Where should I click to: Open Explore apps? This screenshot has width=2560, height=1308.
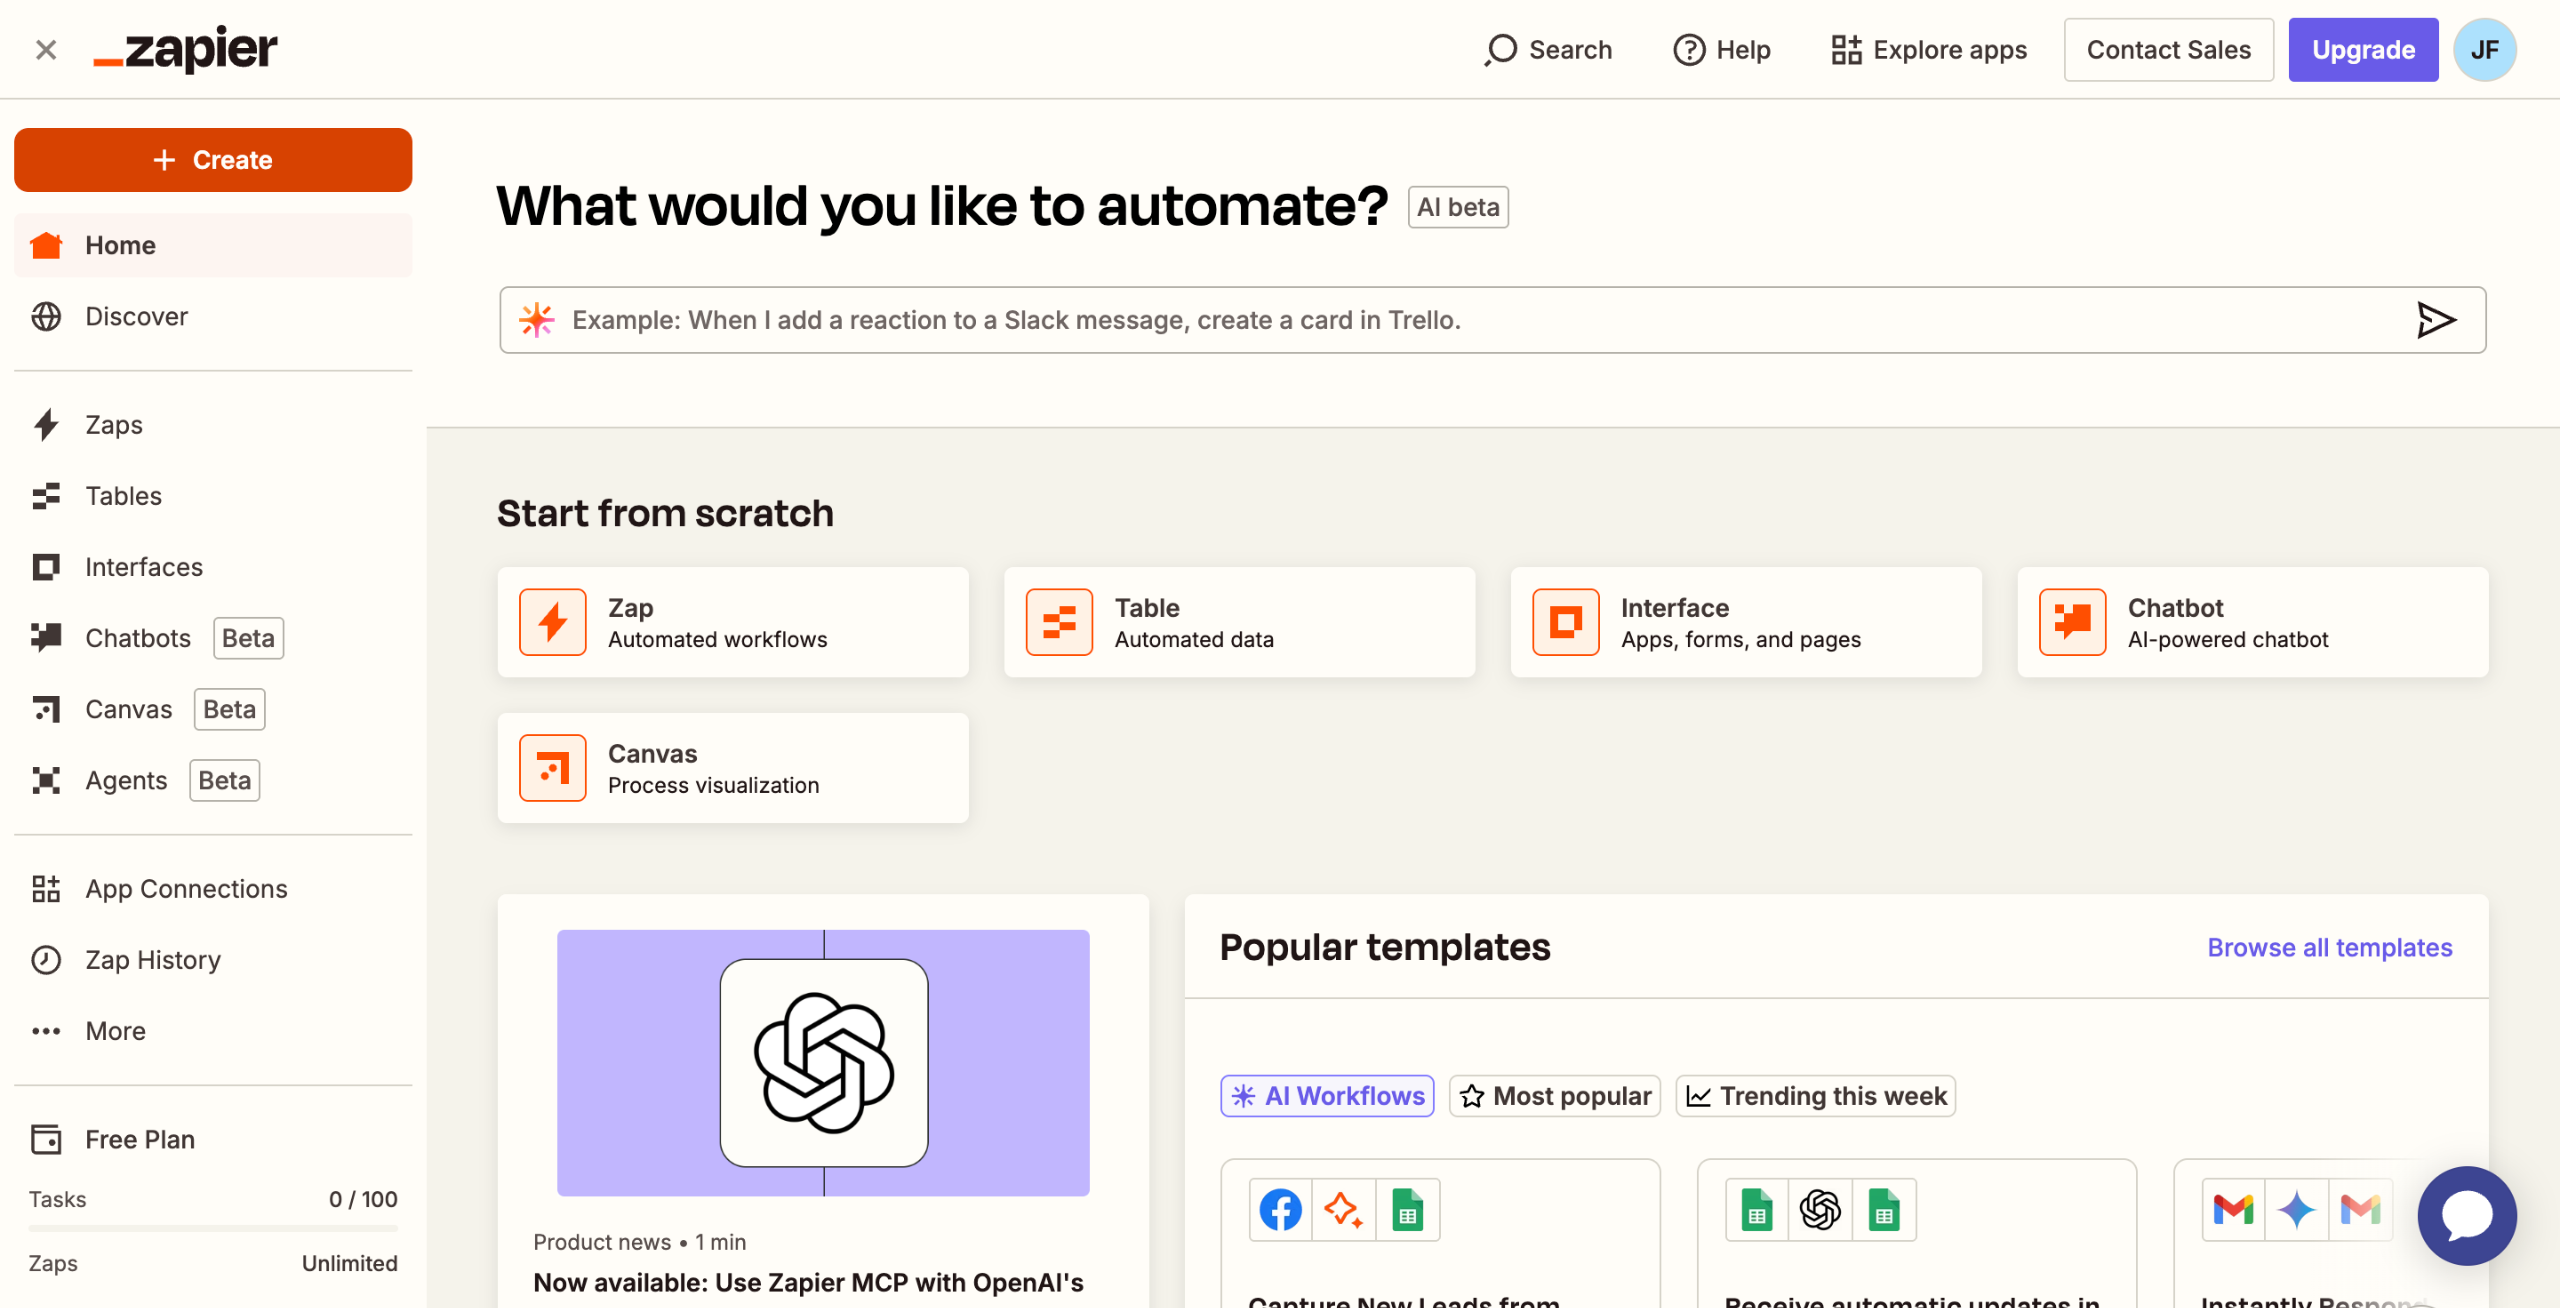point(1928,49)
